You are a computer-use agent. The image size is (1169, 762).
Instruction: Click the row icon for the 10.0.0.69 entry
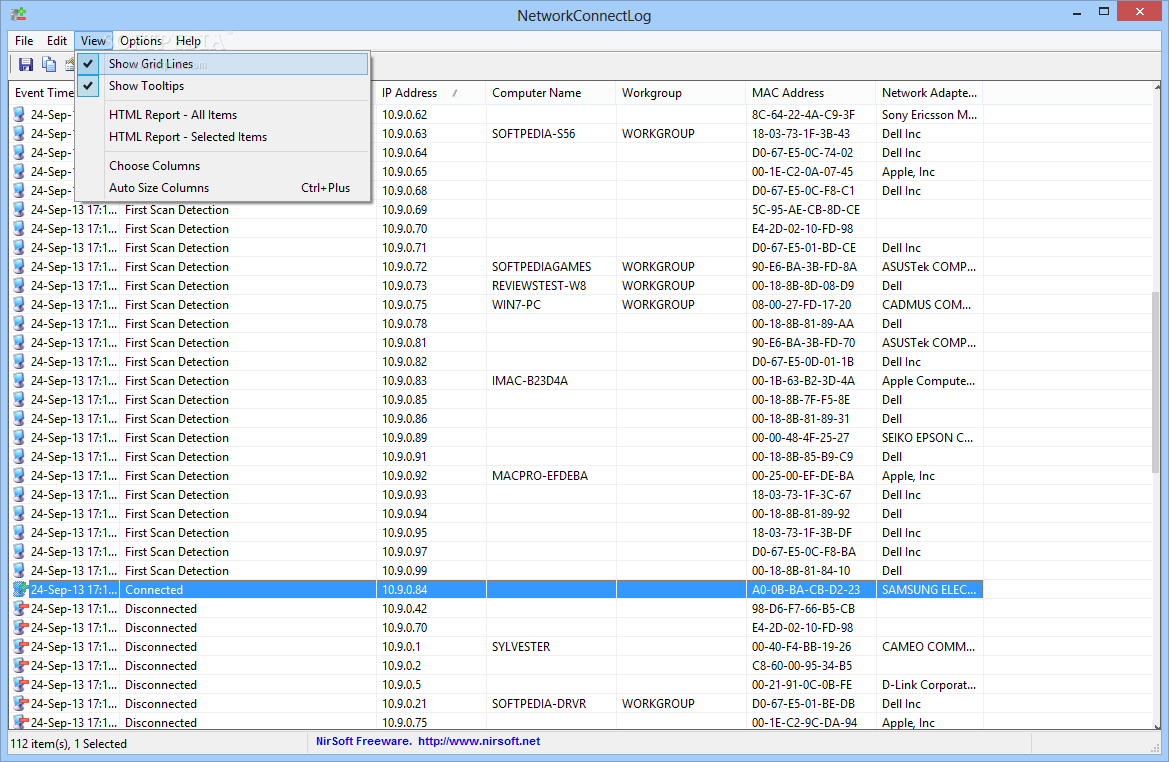[x=19, y=210]
